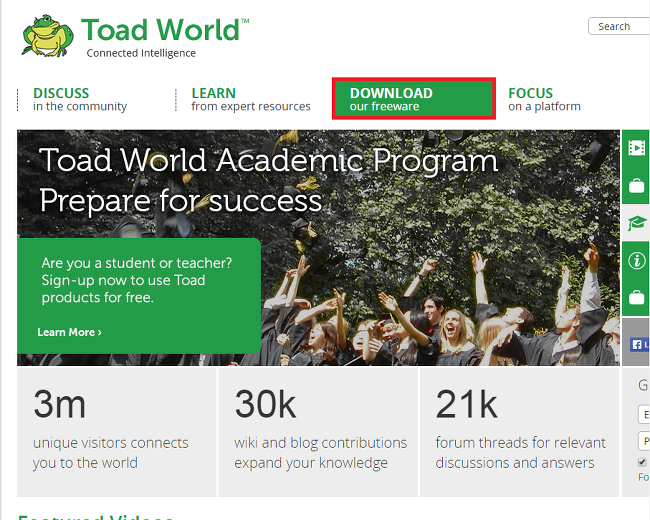Select the graduation cap academic icon
The image size is (650, 520).
[x=636, y=223]
